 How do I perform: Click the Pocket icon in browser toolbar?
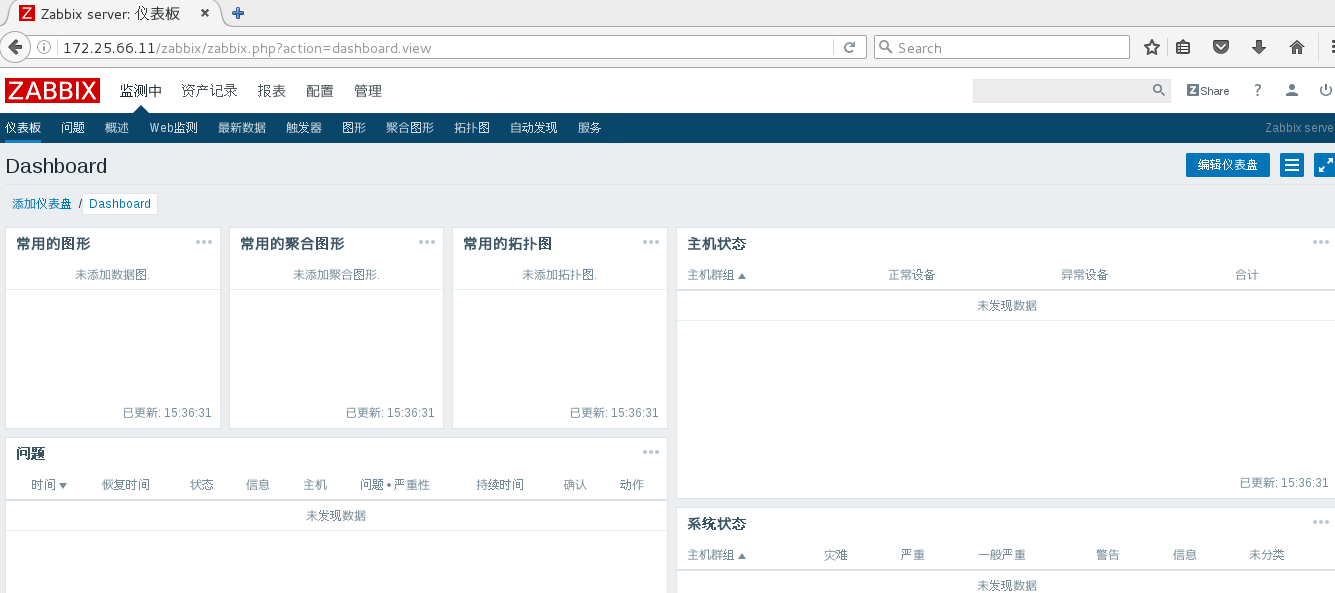[x=1221, y=47]
